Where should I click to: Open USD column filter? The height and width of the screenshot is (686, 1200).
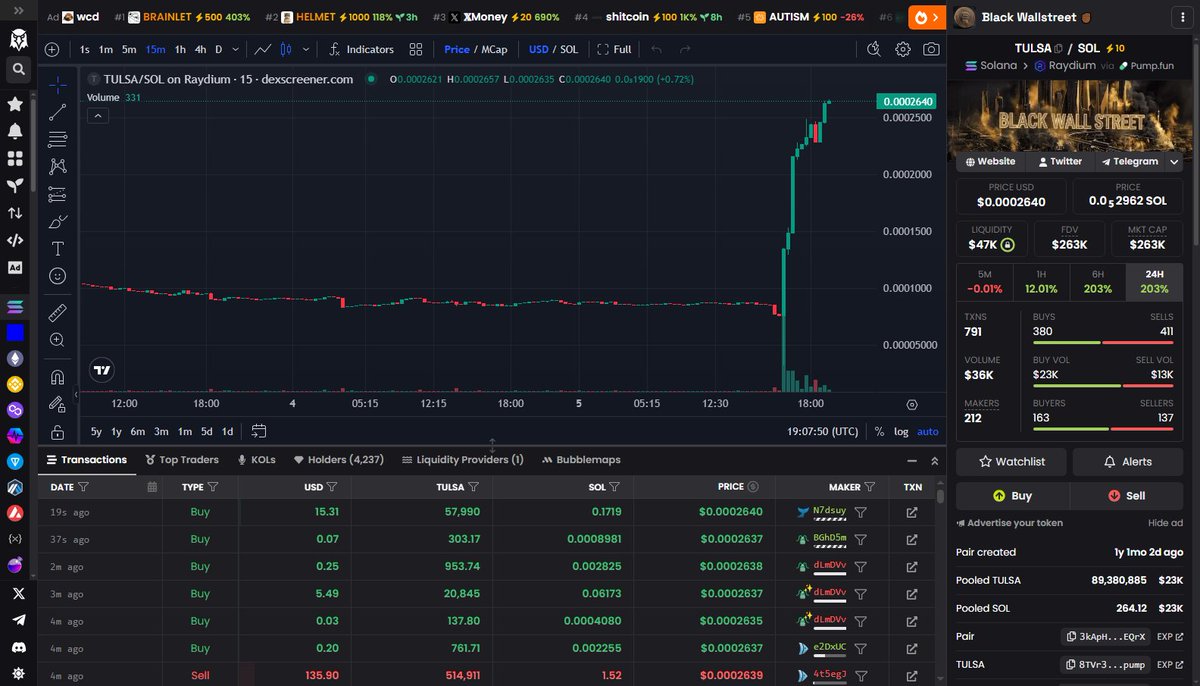coord(331,487)
